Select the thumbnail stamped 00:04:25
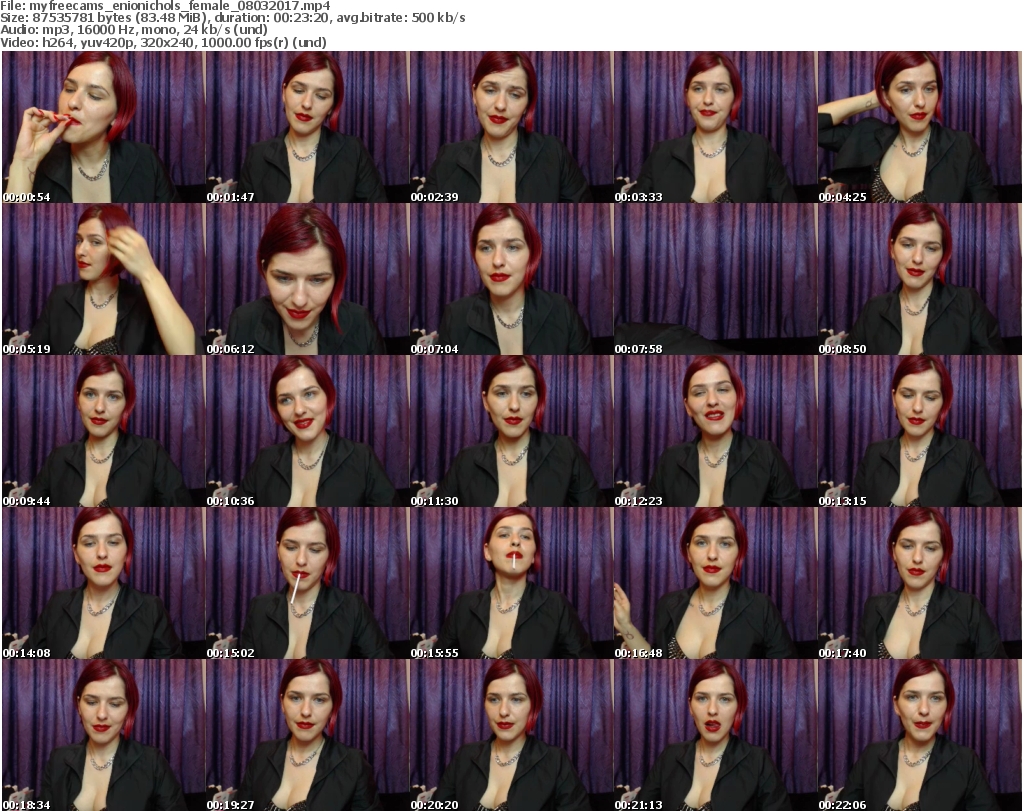Viewport: 1024px width, 811px height. (920, 127)
